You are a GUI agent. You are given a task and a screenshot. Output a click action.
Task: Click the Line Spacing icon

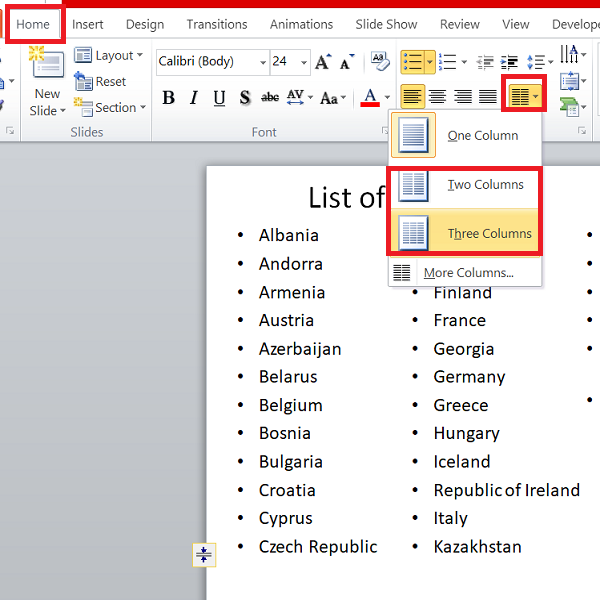click(x=536, y=62)
